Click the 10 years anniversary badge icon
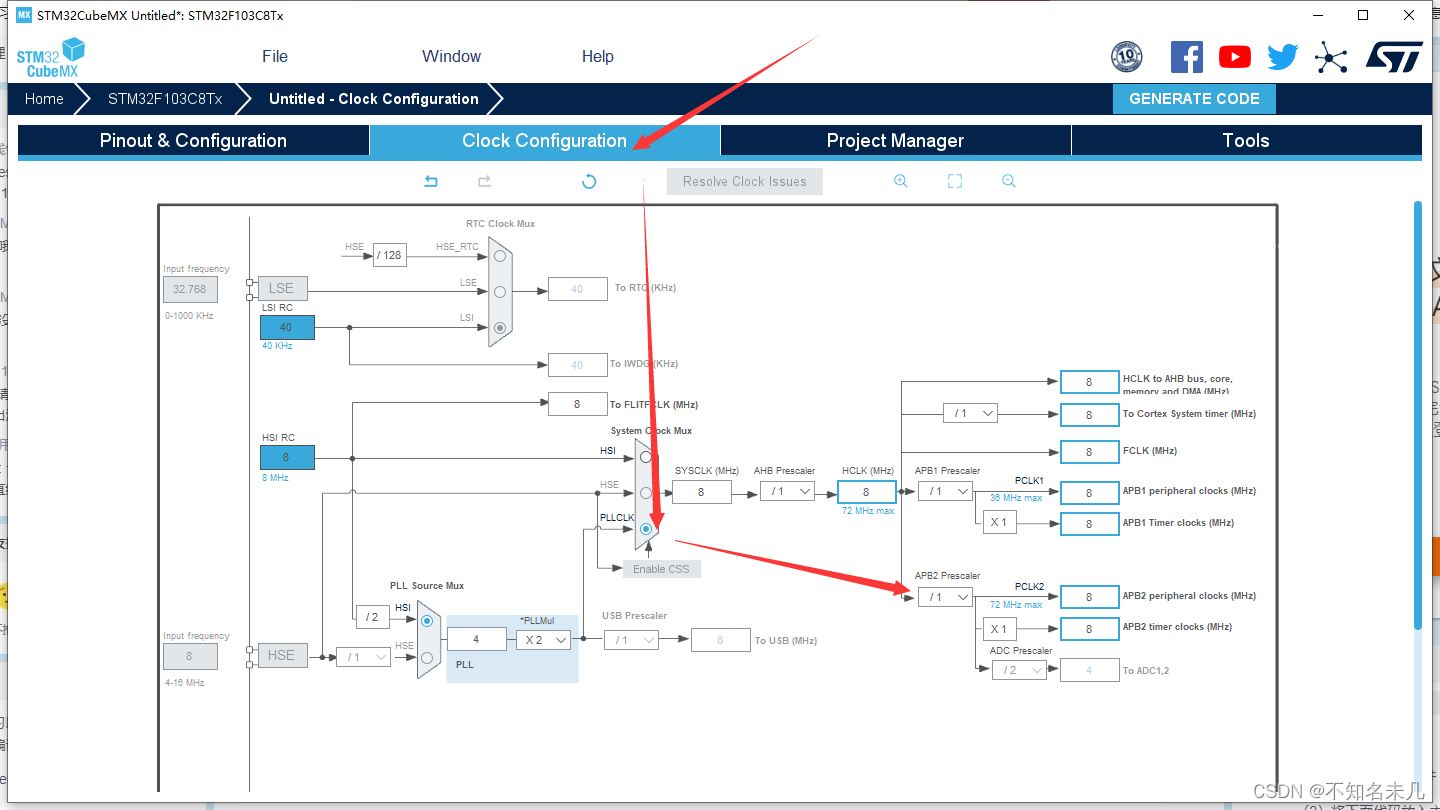The width and height of the screenshot is (1440, 810). [x=1127, y=57]
